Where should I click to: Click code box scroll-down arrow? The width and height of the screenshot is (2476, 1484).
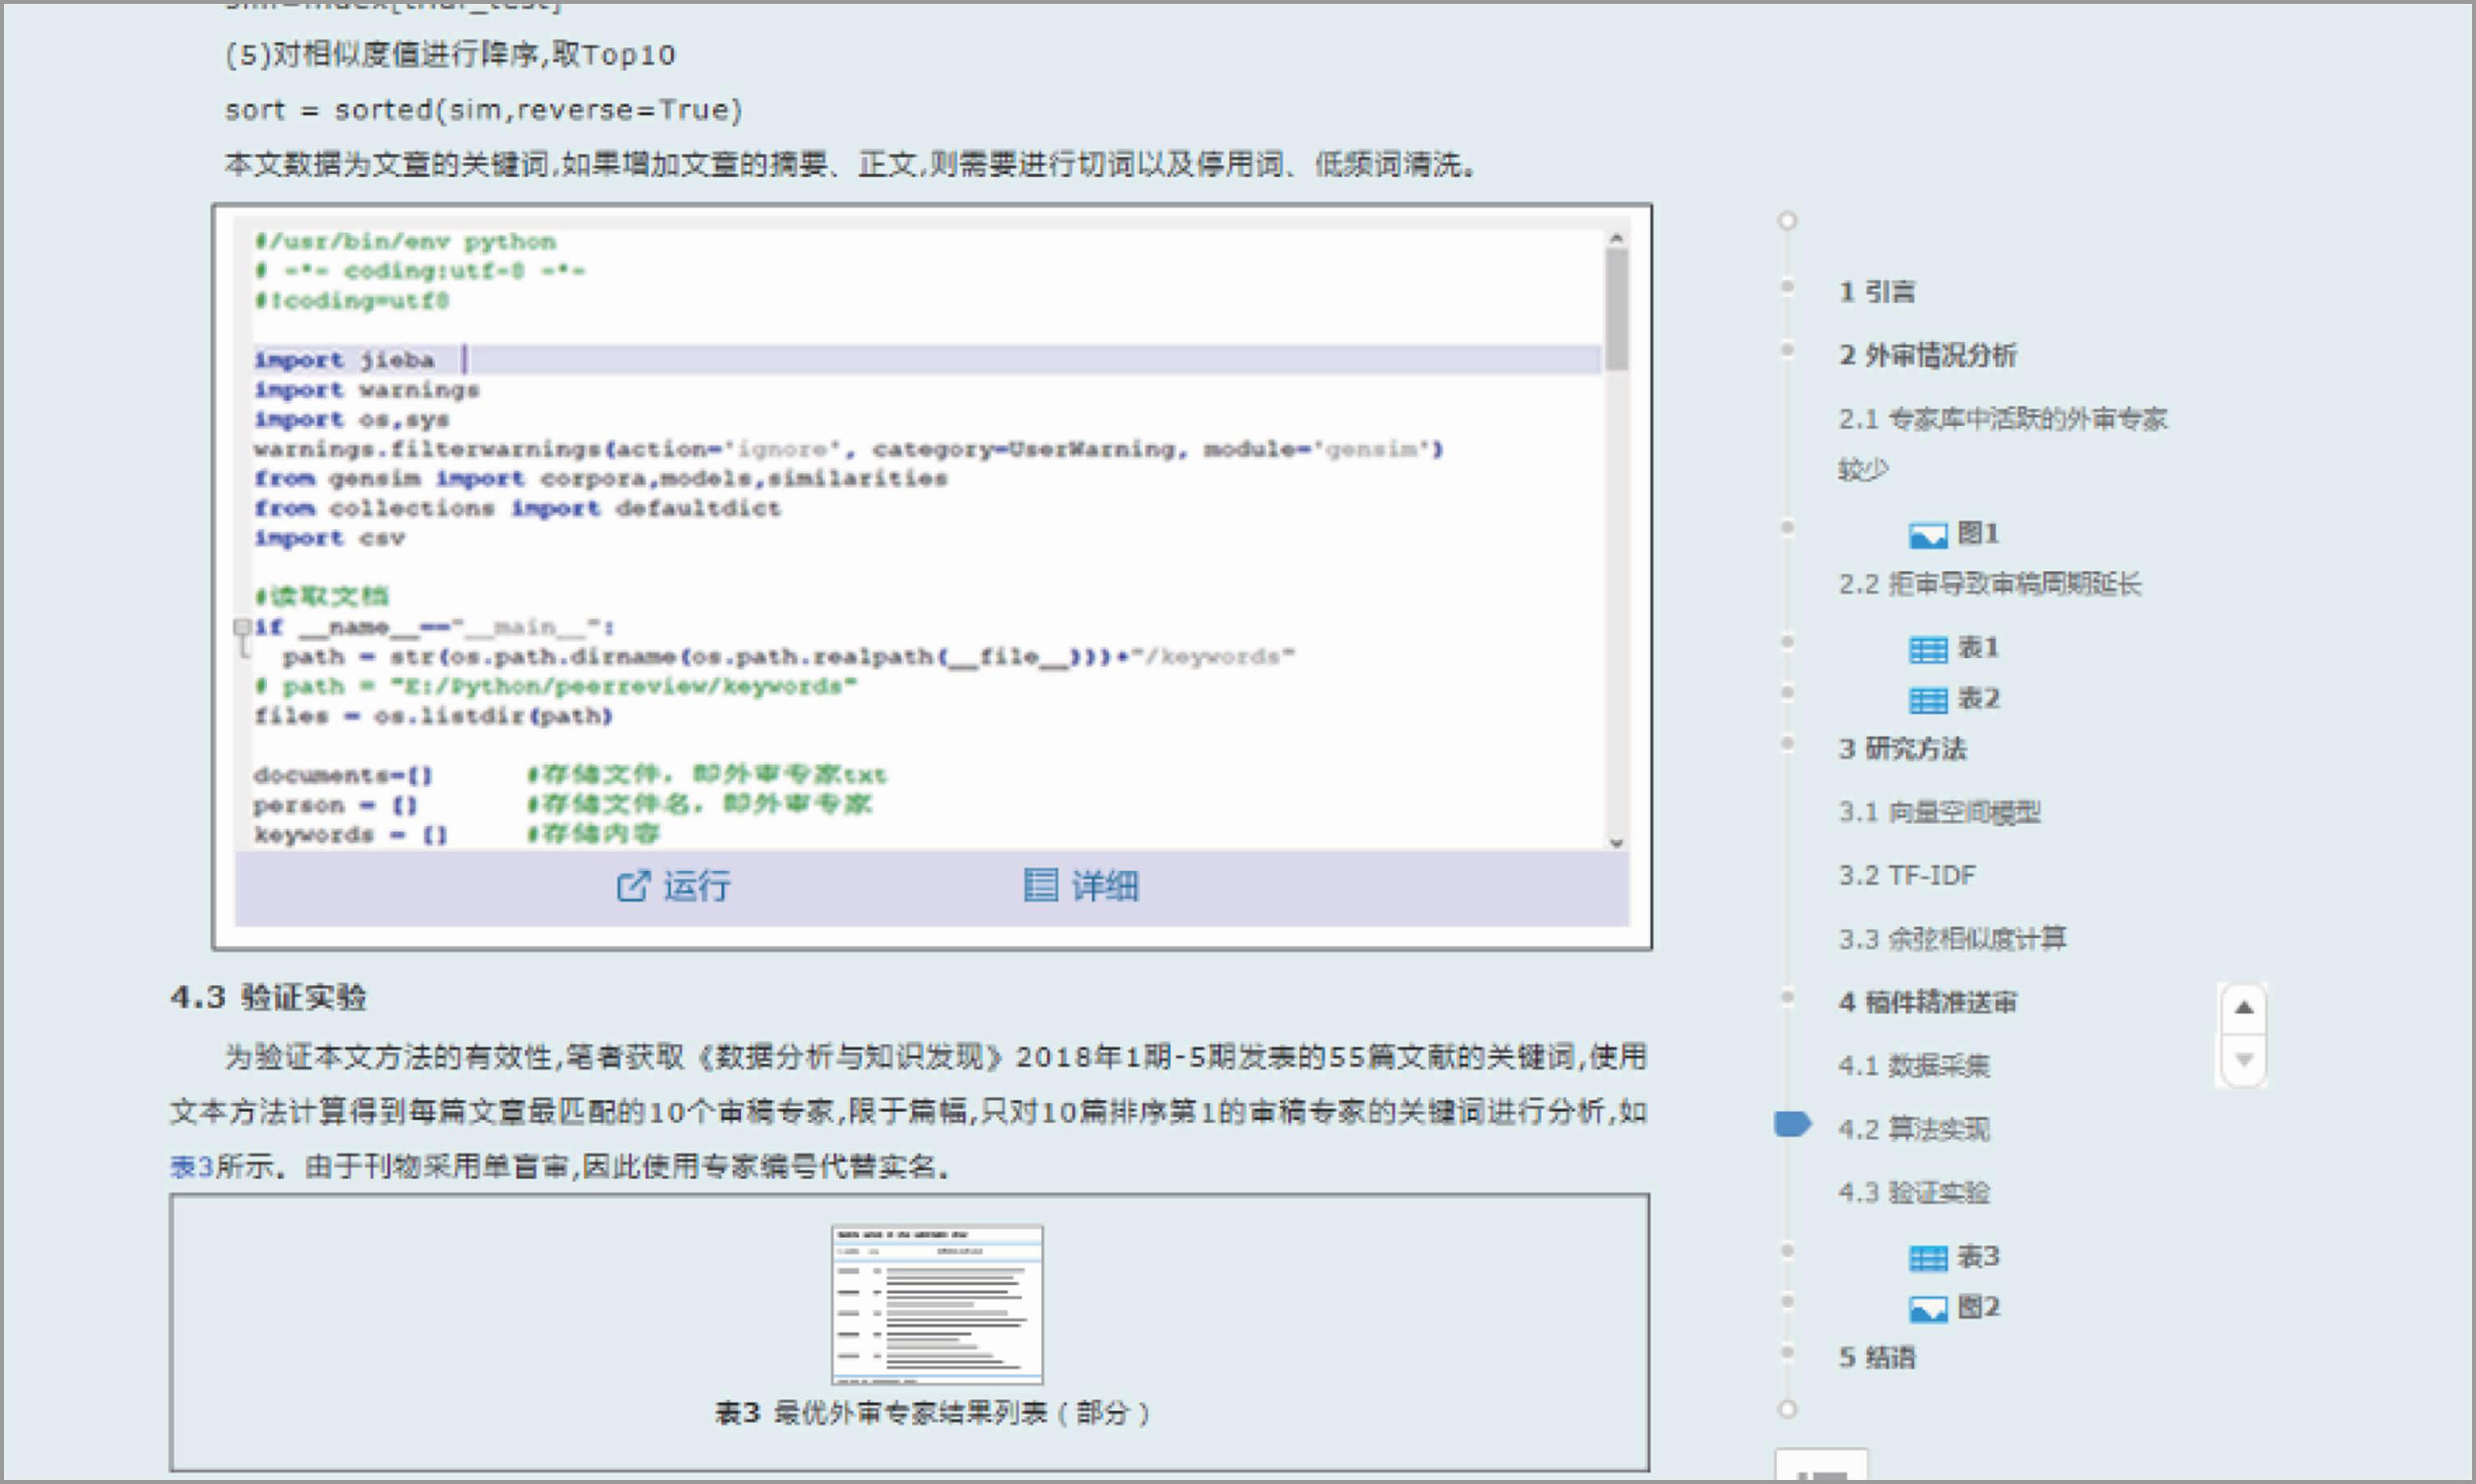pos(1616,842)
